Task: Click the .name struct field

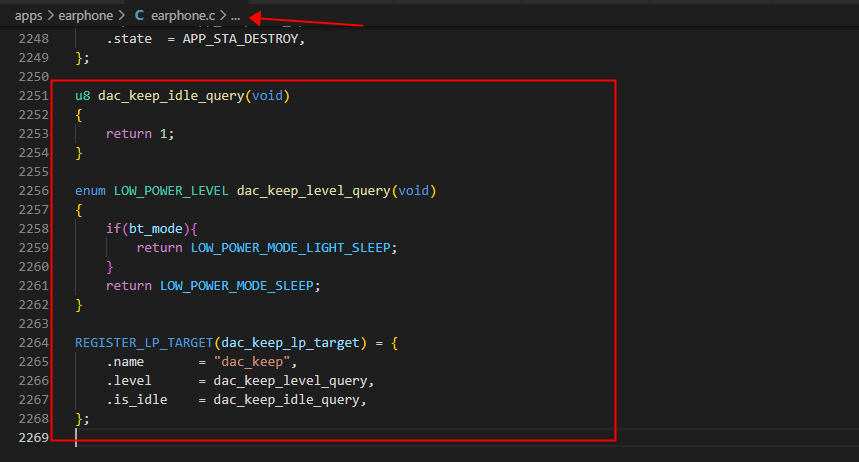Action: click(125, 362)
